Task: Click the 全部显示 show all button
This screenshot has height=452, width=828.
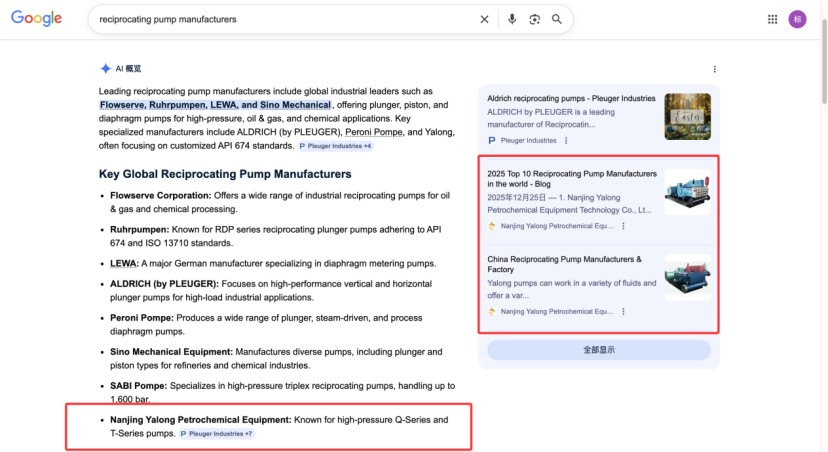Action: pos(598,350)
